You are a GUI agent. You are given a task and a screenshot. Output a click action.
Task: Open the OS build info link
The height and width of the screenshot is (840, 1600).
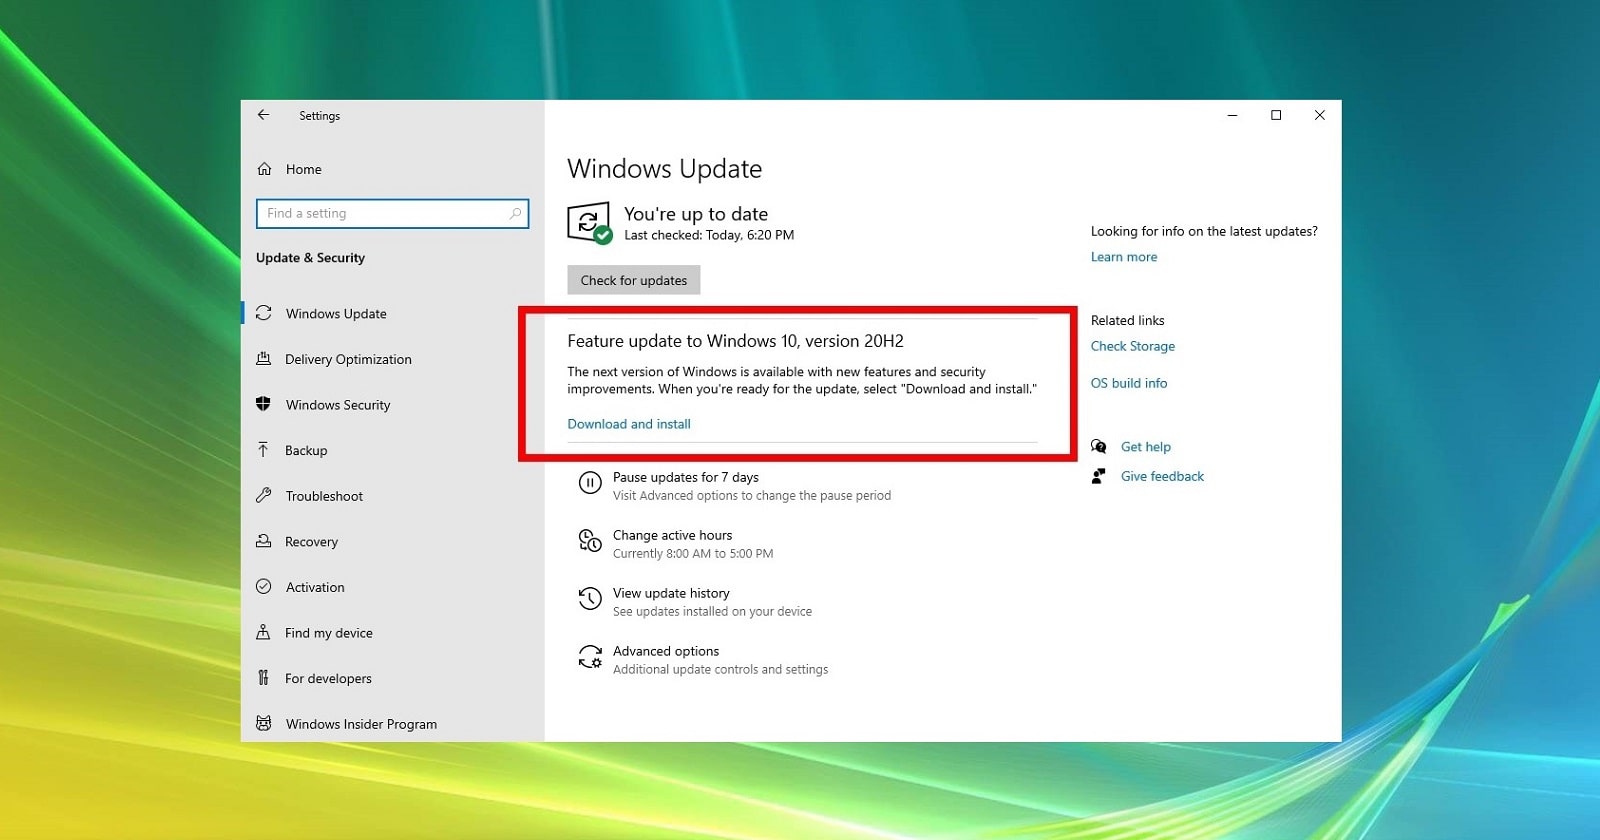[1129, 383]
